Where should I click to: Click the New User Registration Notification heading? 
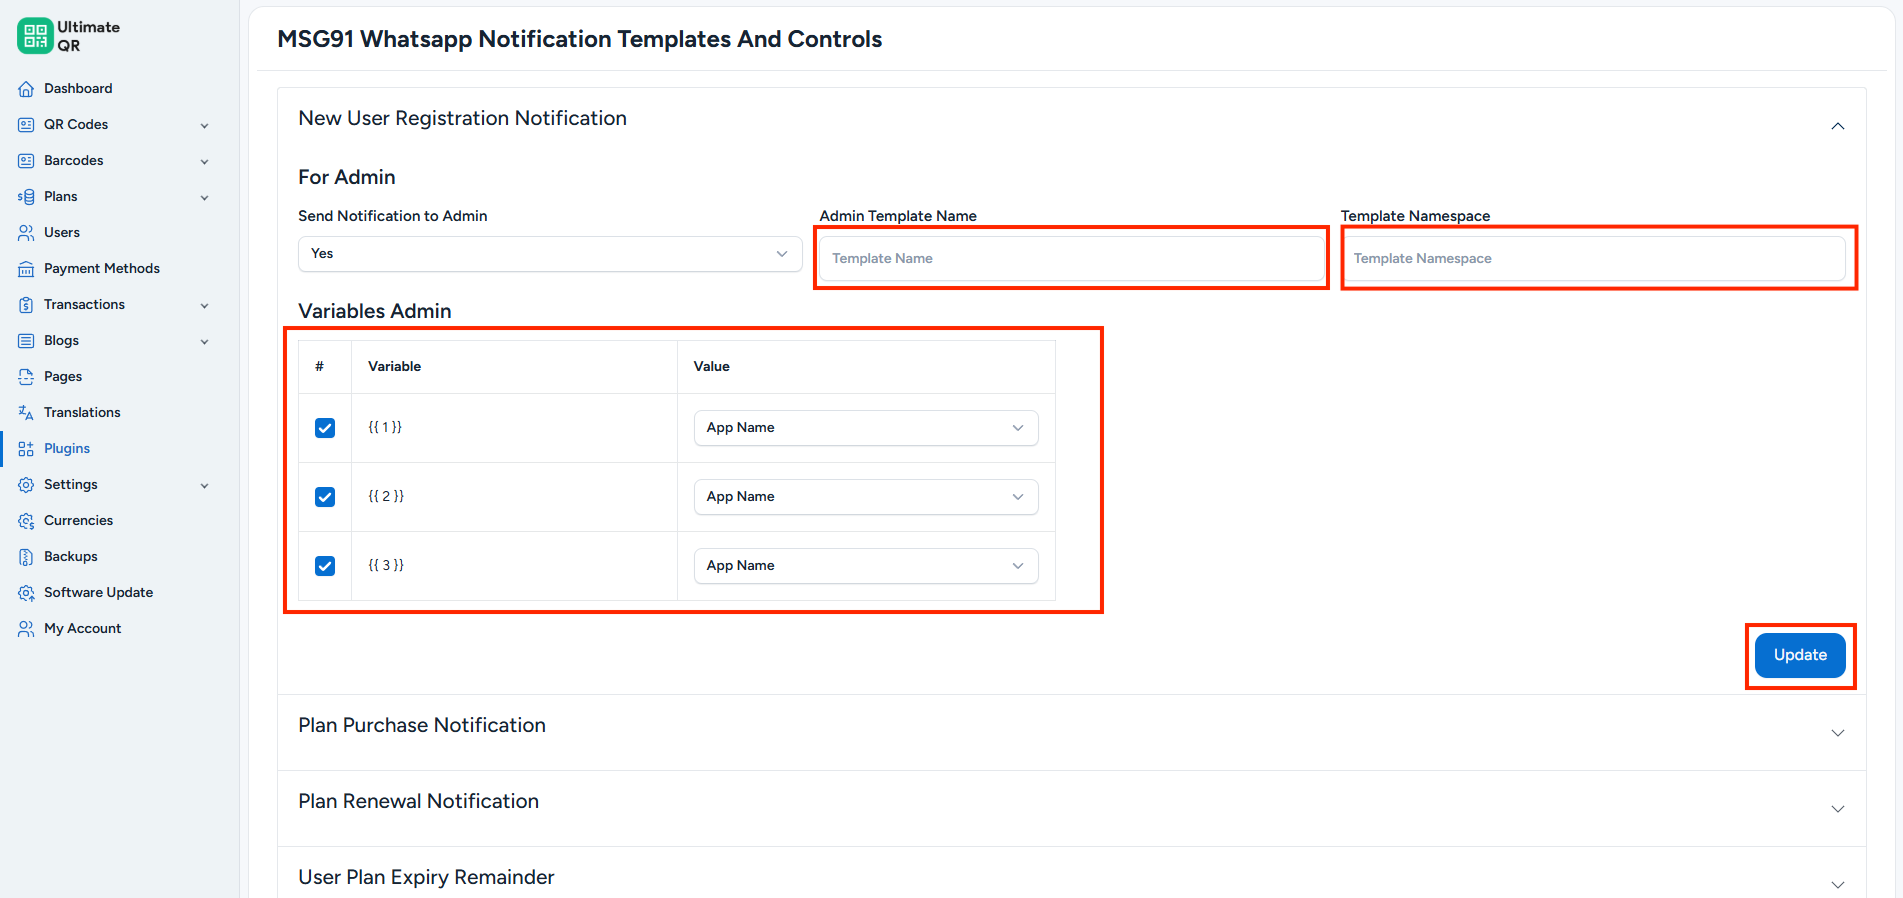[x=462, y=118]
